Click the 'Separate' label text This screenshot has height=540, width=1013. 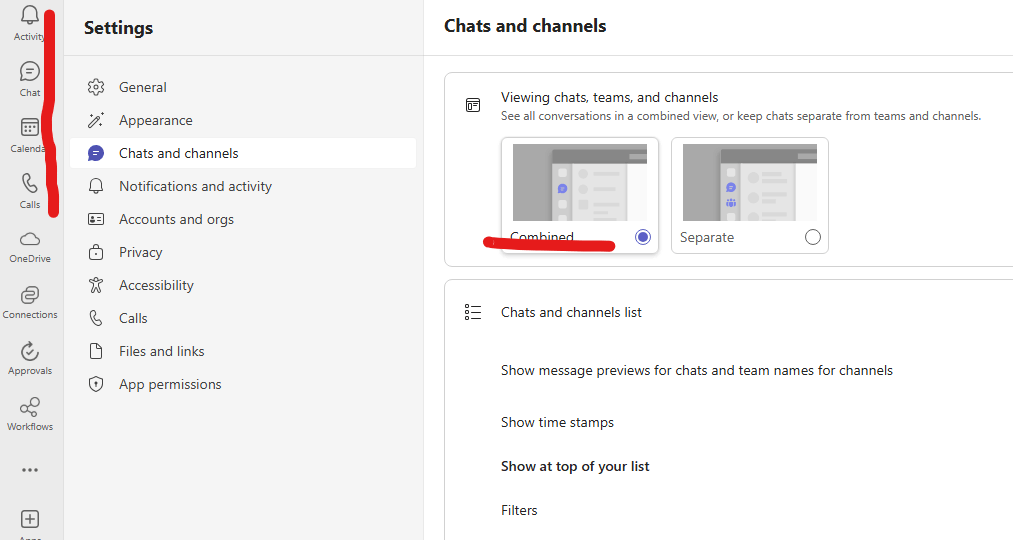click(x=707, y=238)
